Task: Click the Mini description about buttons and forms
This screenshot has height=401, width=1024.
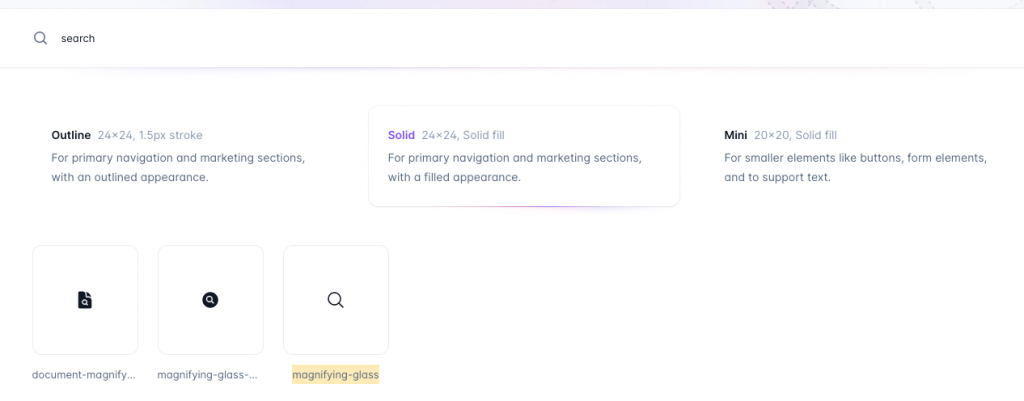Action: coord(855,168)
